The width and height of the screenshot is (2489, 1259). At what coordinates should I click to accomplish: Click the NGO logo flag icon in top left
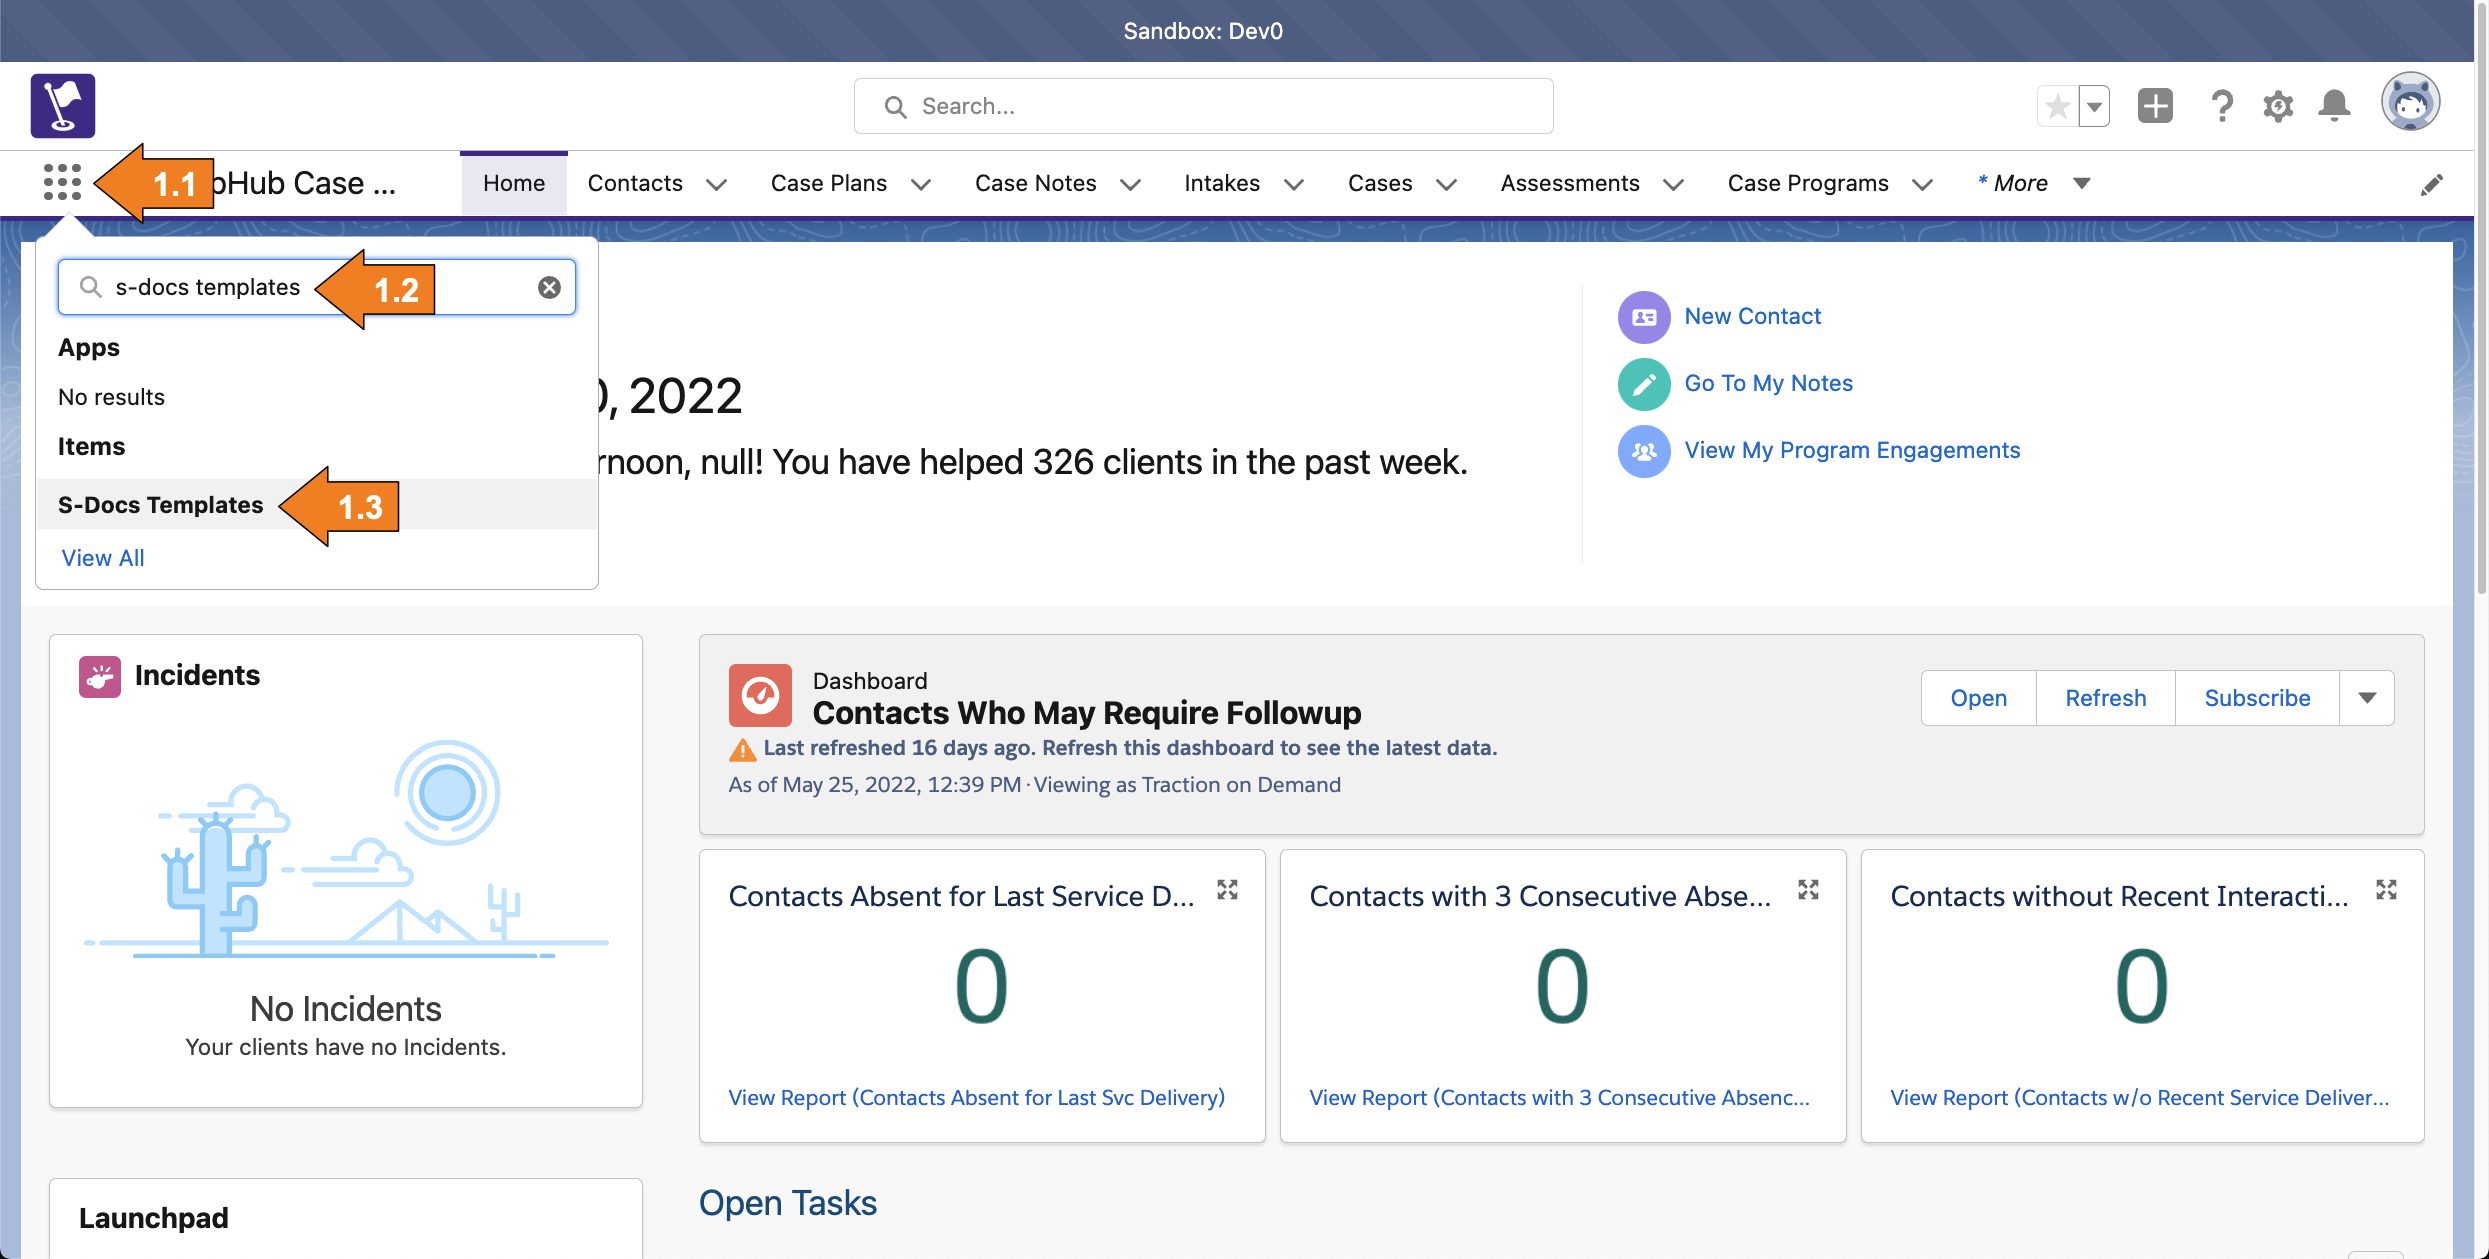pyautogui.click(x=61, y=105)
